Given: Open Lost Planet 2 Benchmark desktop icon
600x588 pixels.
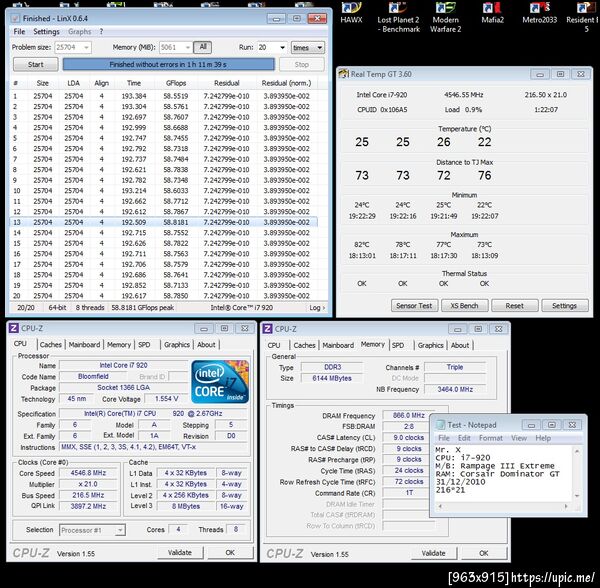Looking at the screenshot, I should tap(398, 17).
